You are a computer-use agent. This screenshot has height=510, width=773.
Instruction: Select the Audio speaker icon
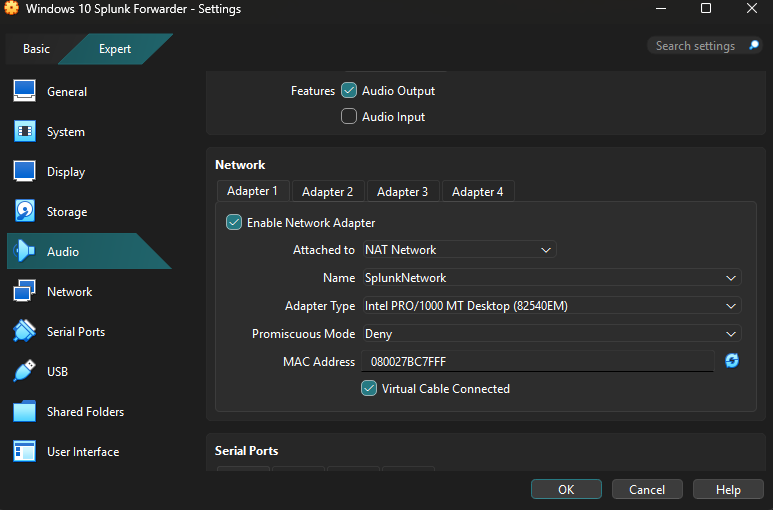pos(24,251)
